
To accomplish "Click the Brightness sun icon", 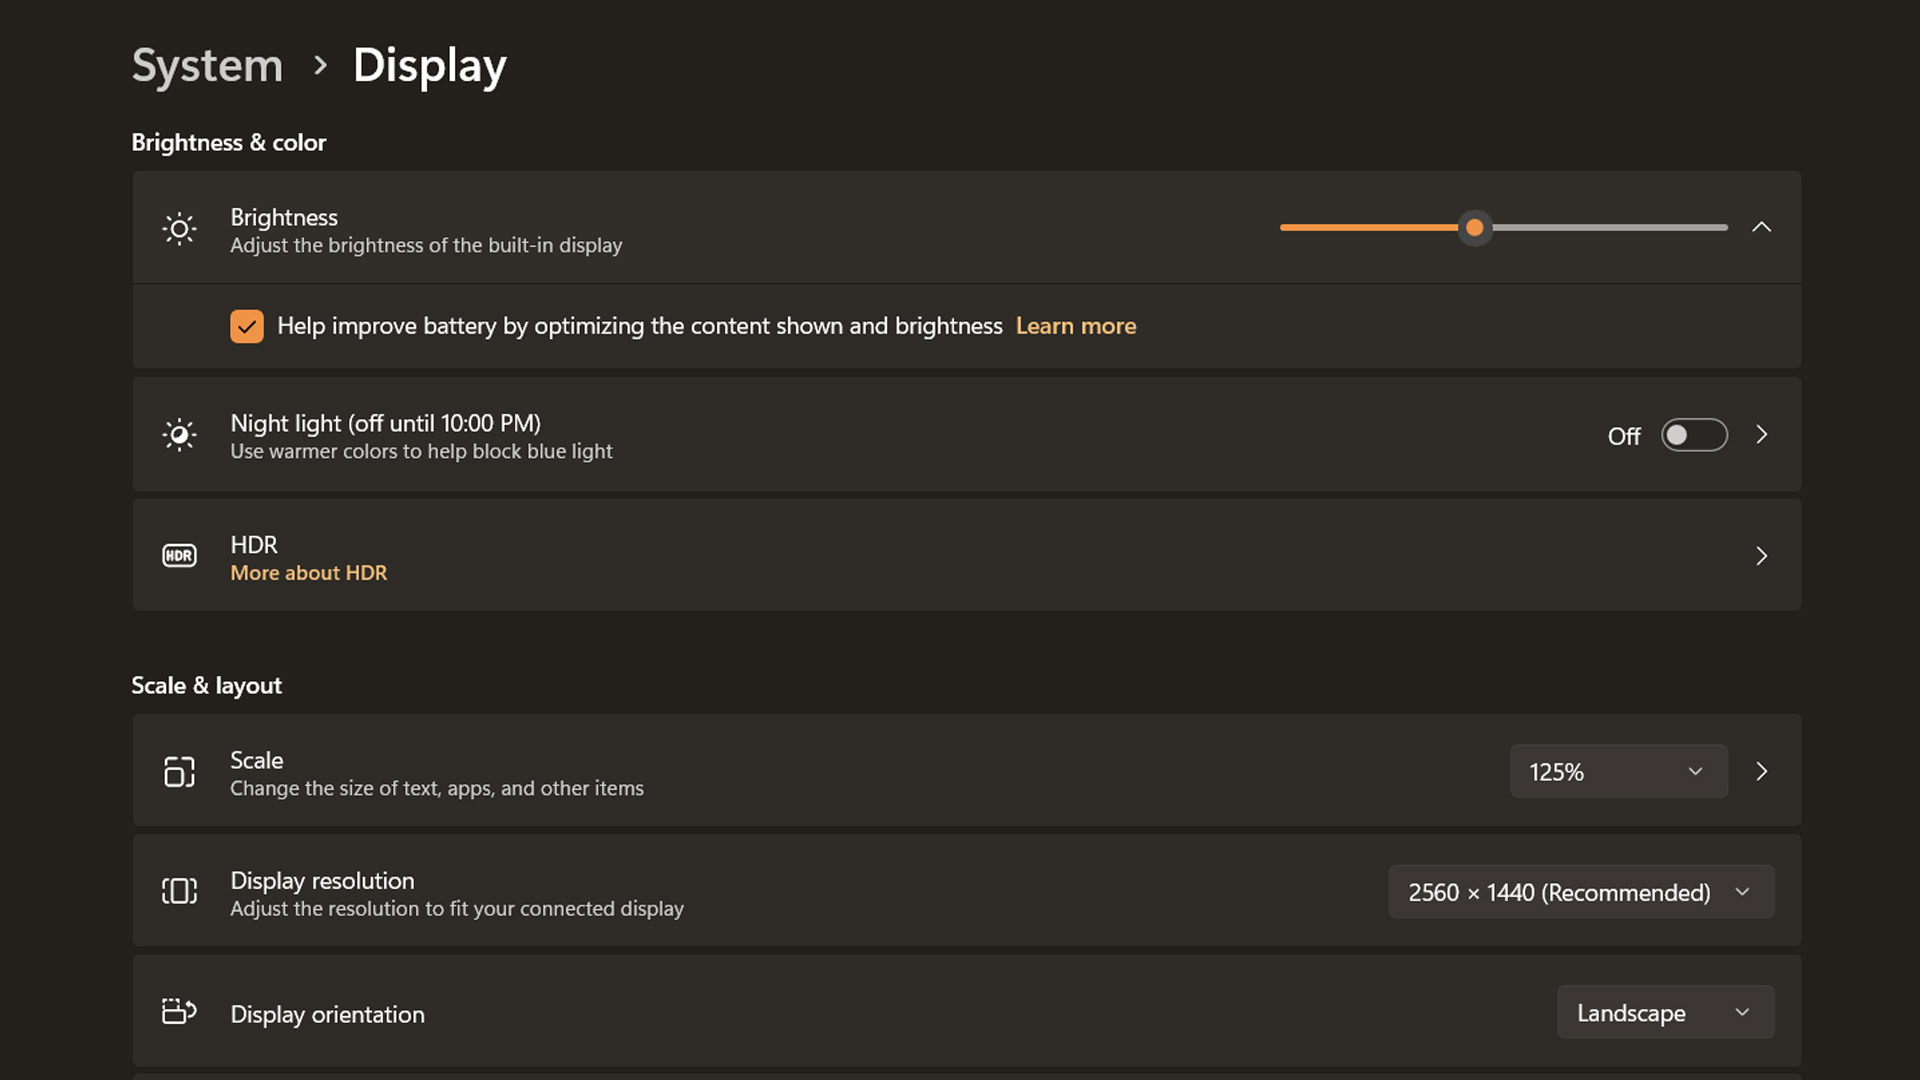I will point(179,229).
